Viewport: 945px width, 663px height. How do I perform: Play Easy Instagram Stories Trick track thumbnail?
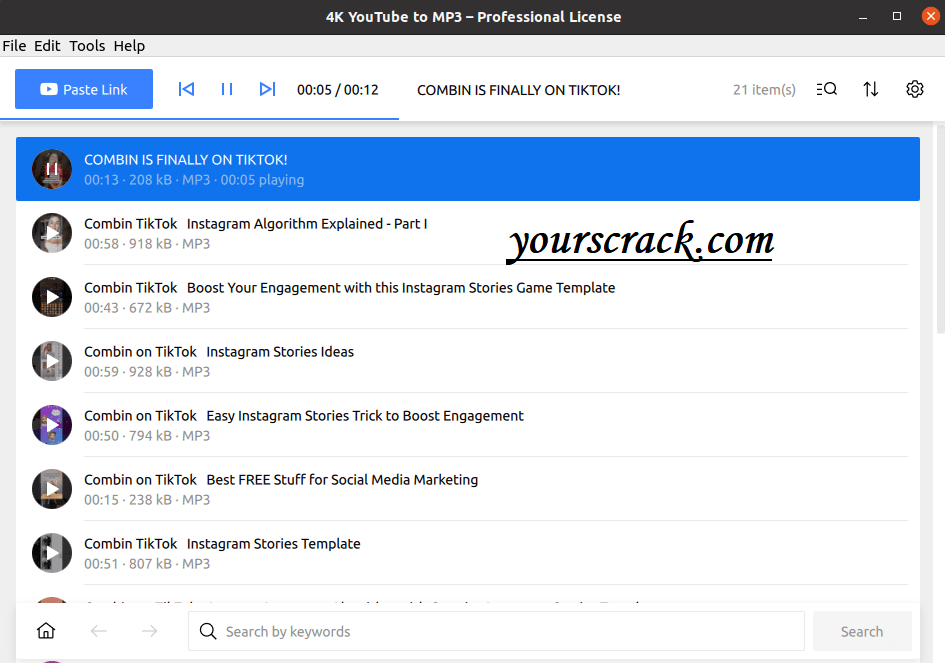(x=52, y=425)
